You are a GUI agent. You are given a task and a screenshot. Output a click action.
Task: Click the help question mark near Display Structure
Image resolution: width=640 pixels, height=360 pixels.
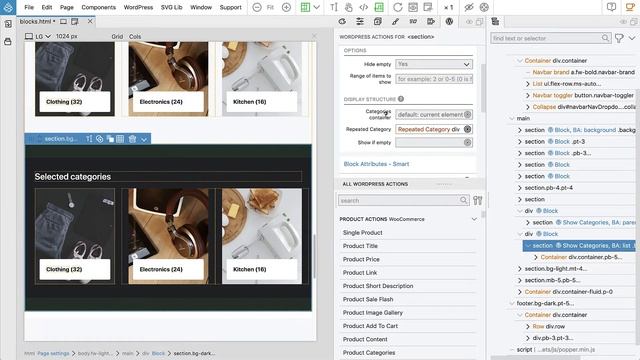tap(401, 99)
